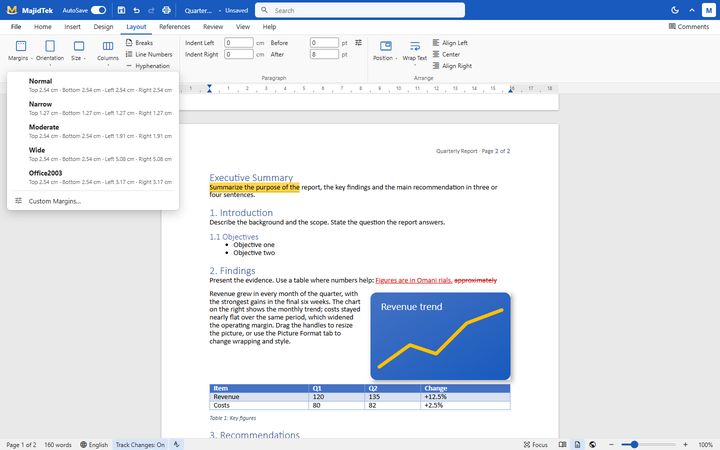The height and width of the screenshot is (450, 720).
Task: Click Line Numbers in the ribbon
Action: click(149, 54)
